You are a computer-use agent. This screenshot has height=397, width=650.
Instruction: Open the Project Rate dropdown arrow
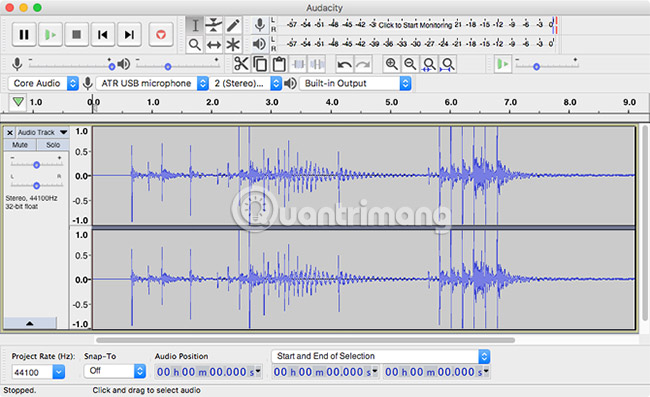tap(59, 372)
